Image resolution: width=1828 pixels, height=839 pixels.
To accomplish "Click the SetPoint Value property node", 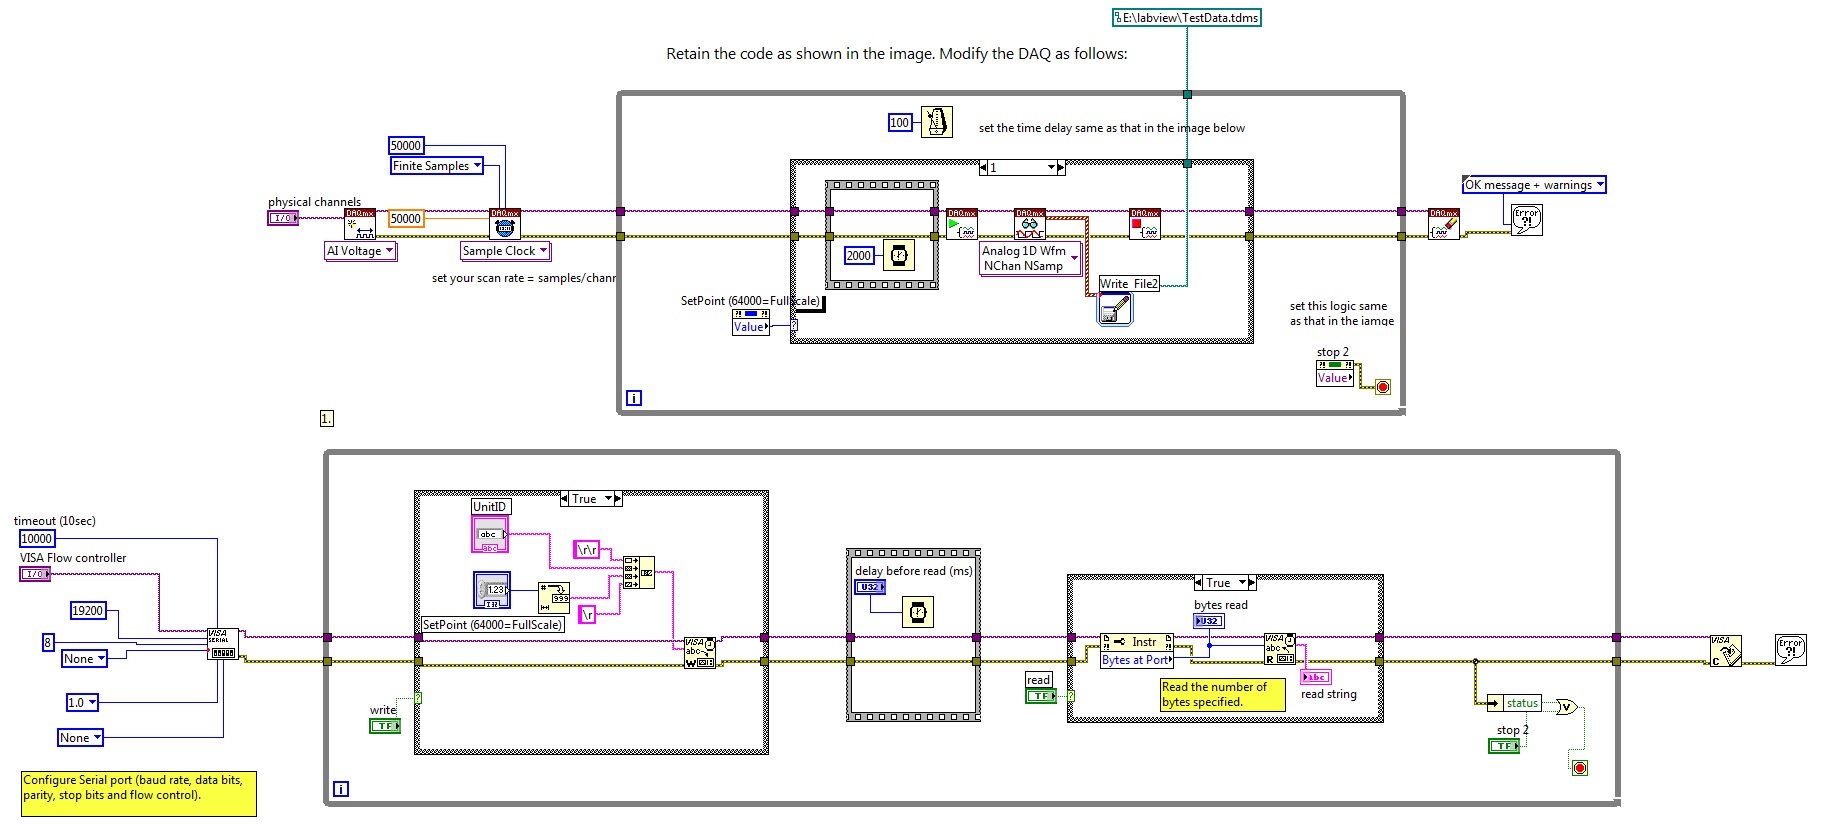I will [x=752, y=321].
